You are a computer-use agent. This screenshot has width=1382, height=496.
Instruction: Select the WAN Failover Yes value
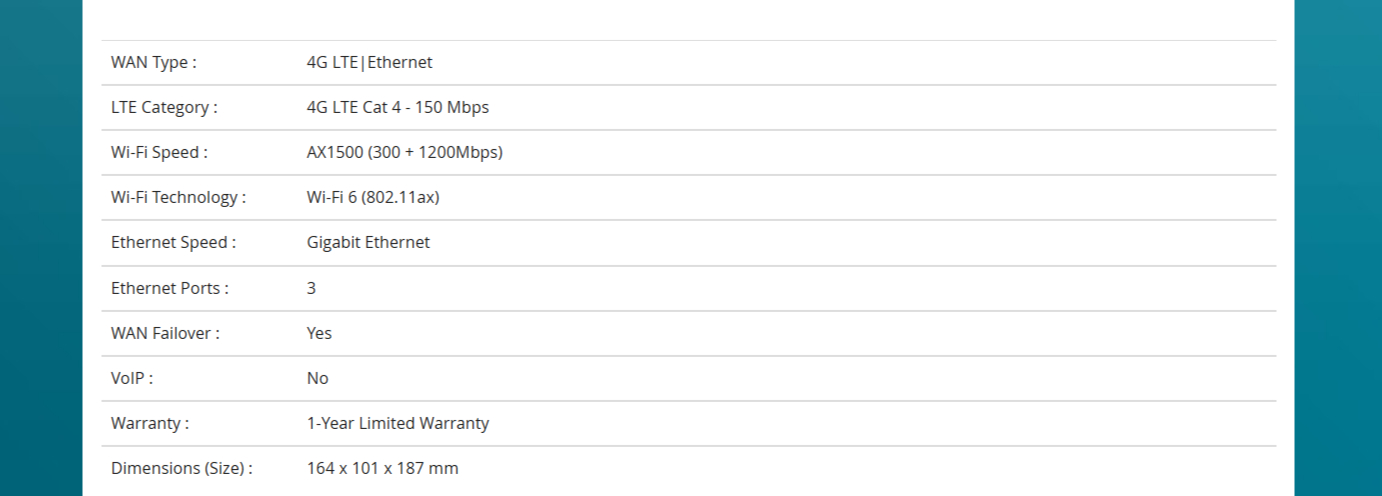[x=319, y=333]
